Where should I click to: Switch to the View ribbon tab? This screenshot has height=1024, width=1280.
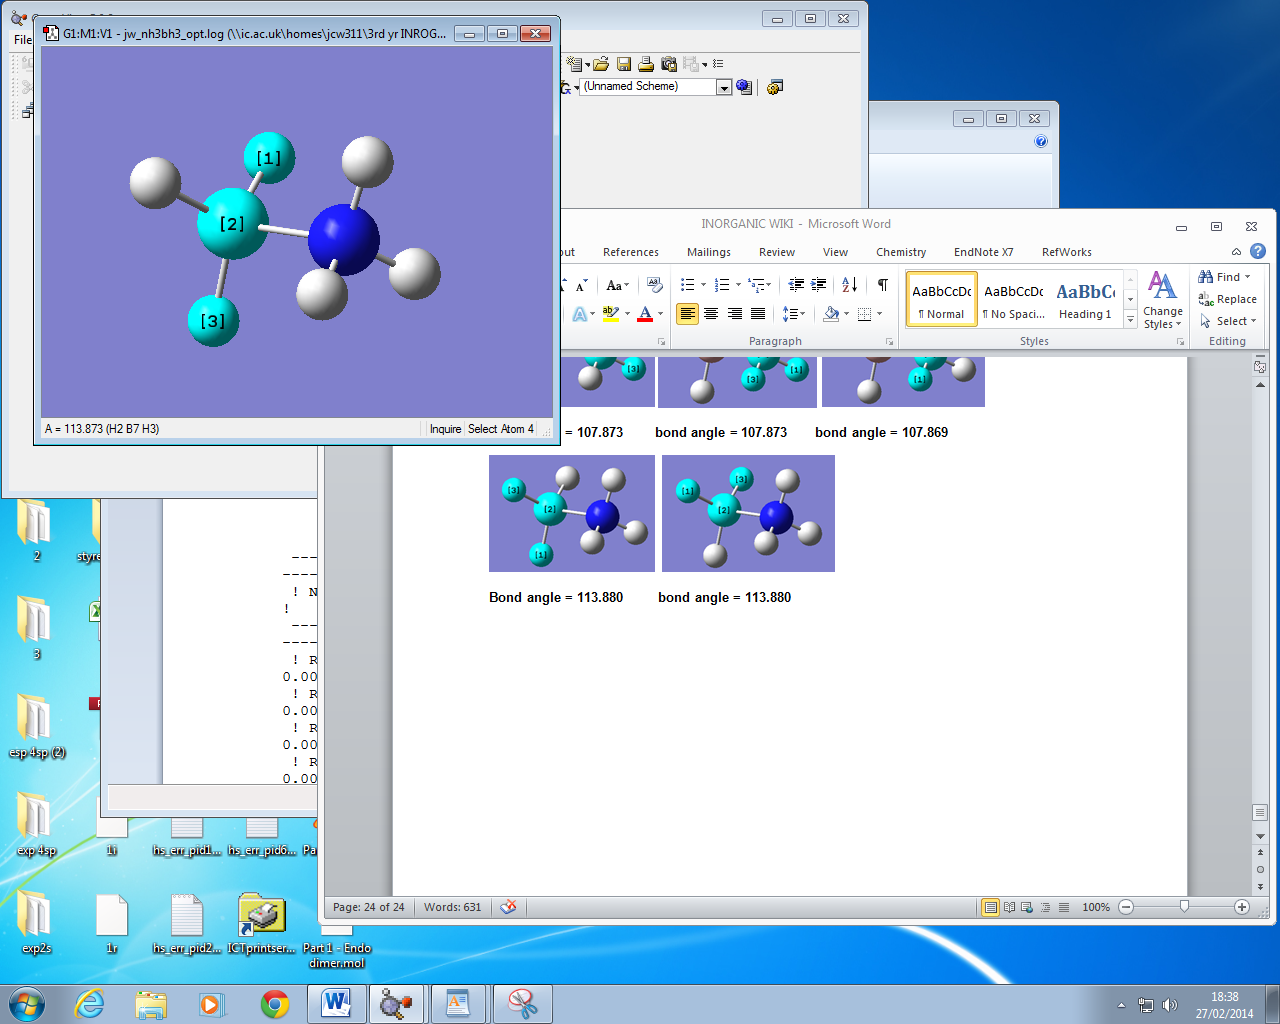pyautogui.click(x=835, y=252)
